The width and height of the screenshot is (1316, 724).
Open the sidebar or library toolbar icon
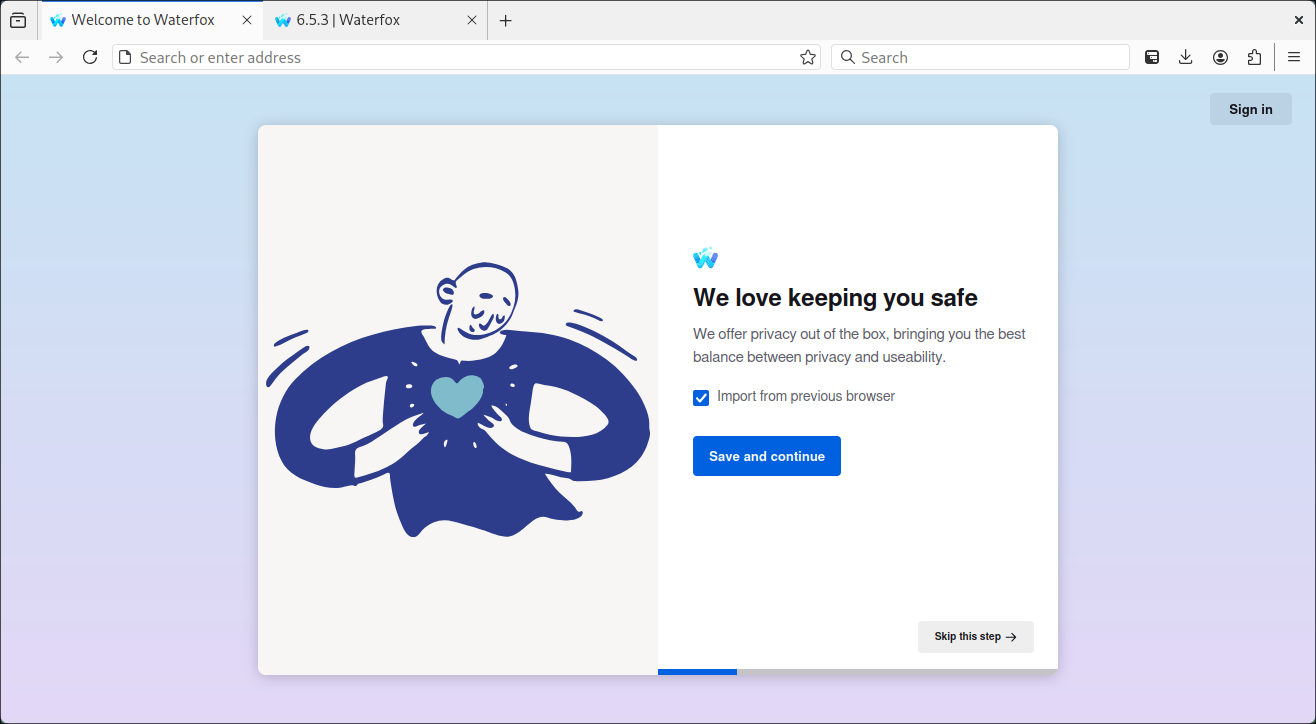tap(1152, 57)
